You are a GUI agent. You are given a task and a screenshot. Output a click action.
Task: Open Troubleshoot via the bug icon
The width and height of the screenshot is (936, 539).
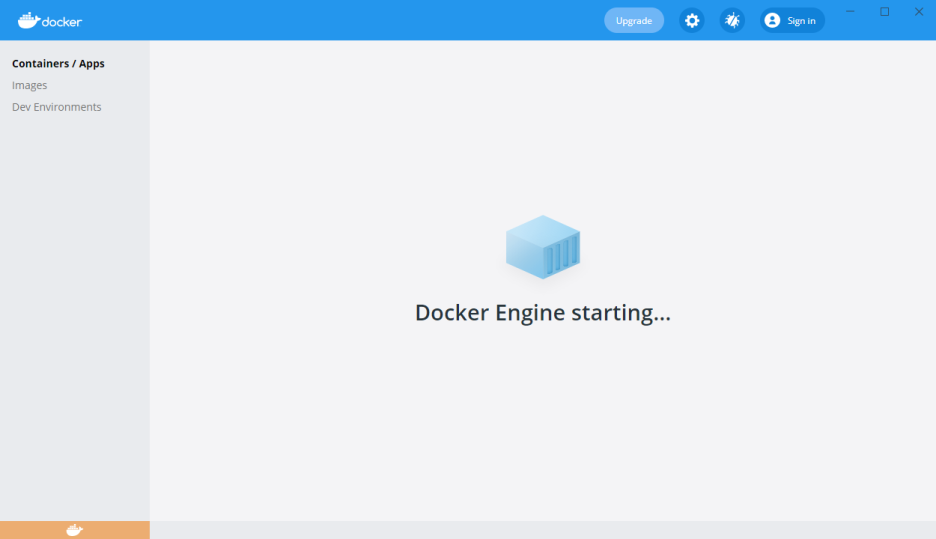[x=732, y=20]
